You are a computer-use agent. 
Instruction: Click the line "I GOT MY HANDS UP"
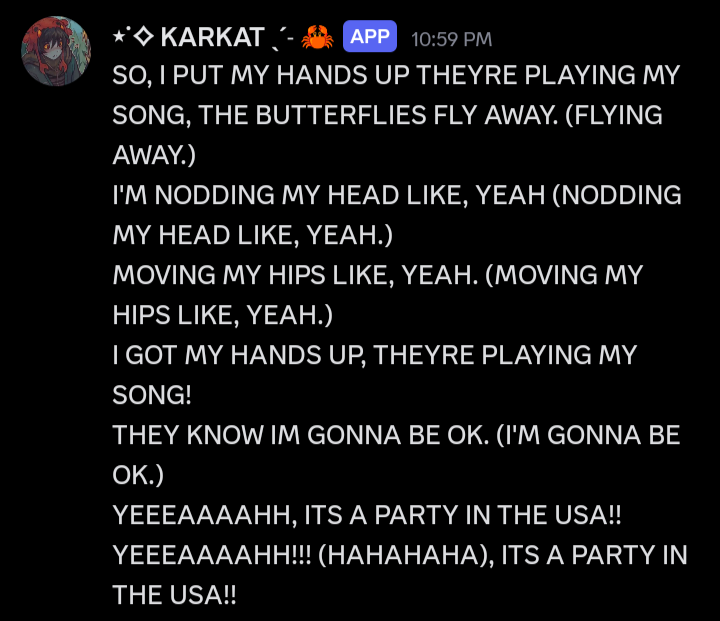[x=375, y=355]
